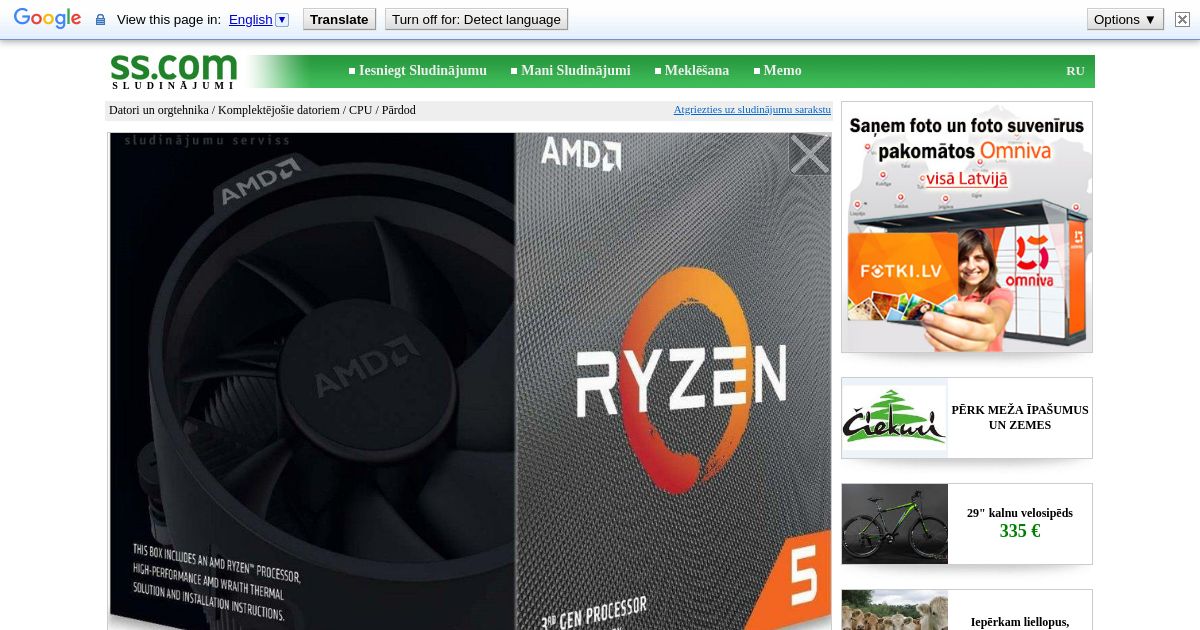Click Atgriezties uz sludinājumu sarakstu link

coord(752,109)
